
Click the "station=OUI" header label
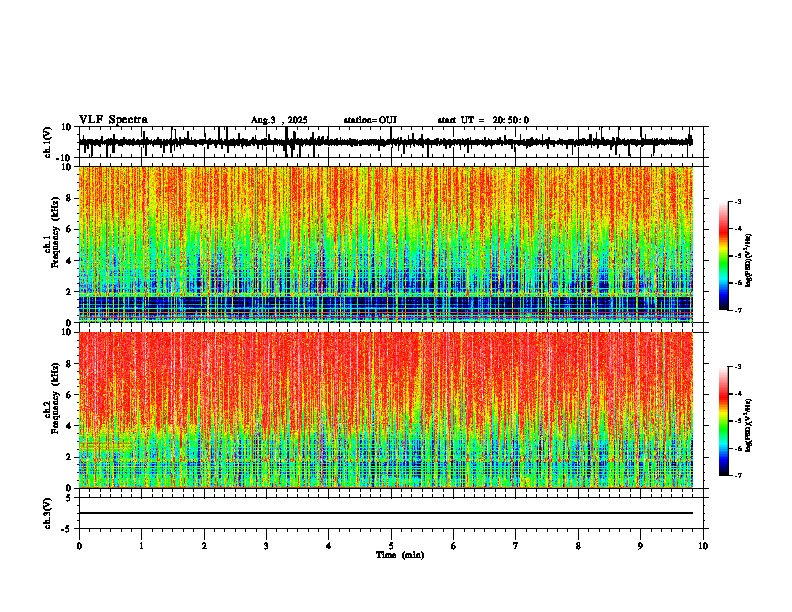coord(370,120)
